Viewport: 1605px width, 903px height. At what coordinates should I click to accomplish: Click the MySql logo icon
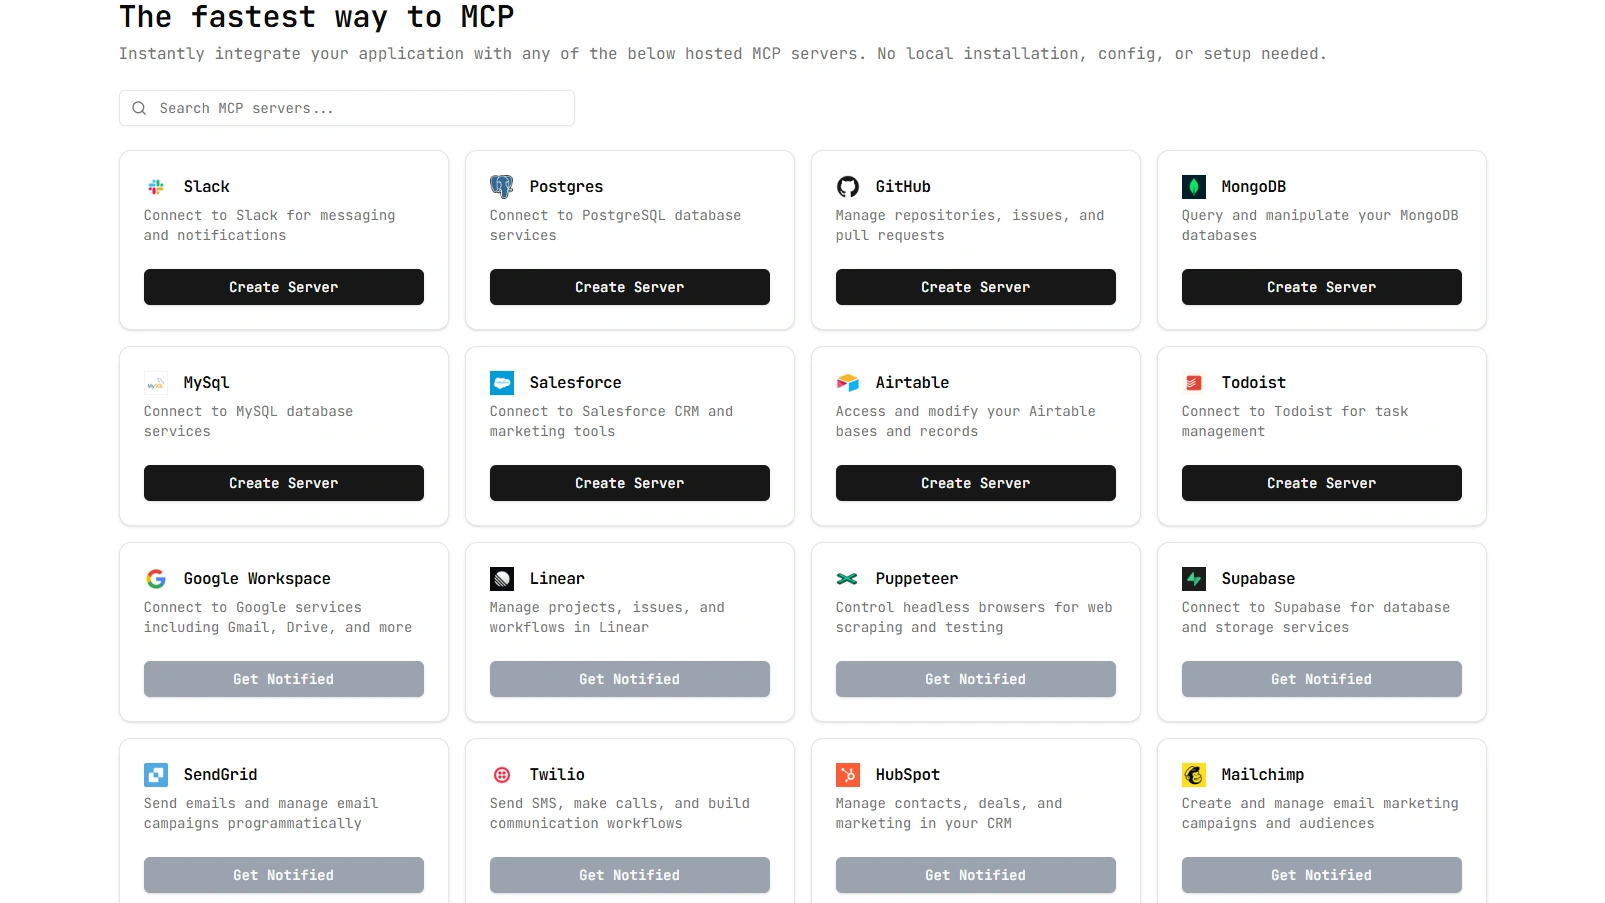pyautogui.click(x=156, y=383)
